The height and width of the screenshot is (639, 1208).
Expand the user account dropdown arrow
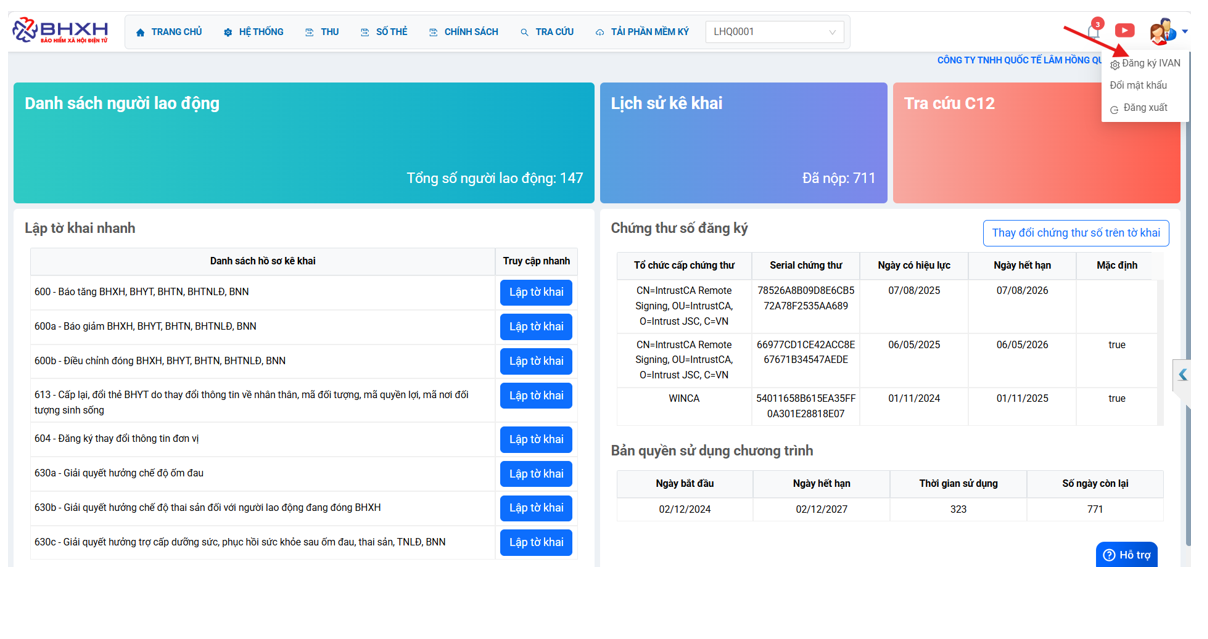point(1185,32)
